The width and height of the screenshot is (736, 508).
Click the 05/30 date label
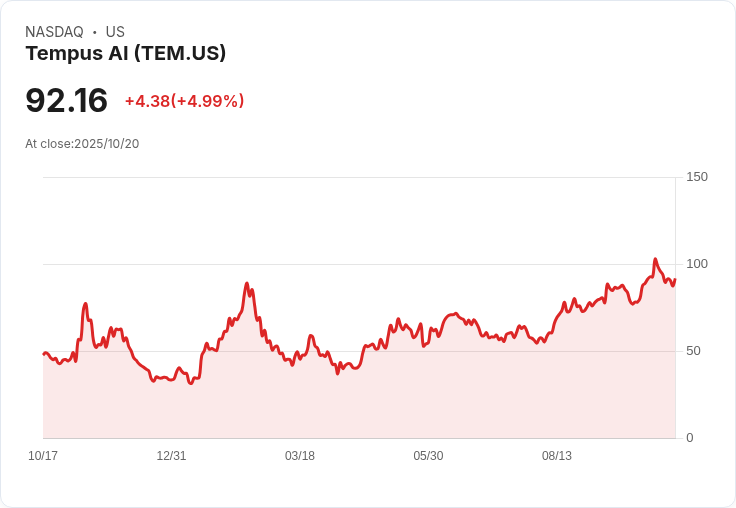point(428,456)
